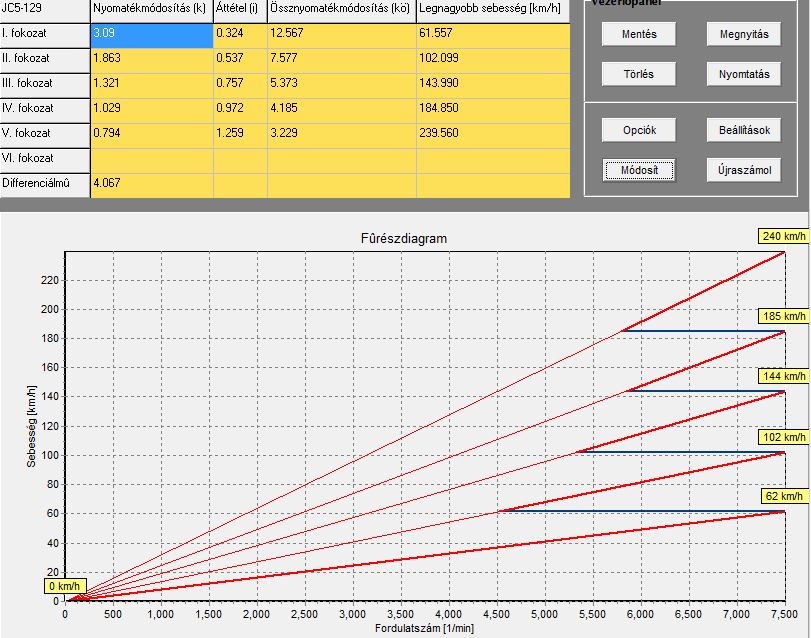This screenshot has height=638, width=811.
Task: Click the Fűrészdiagram chart title
Action: tap(403, 239)
